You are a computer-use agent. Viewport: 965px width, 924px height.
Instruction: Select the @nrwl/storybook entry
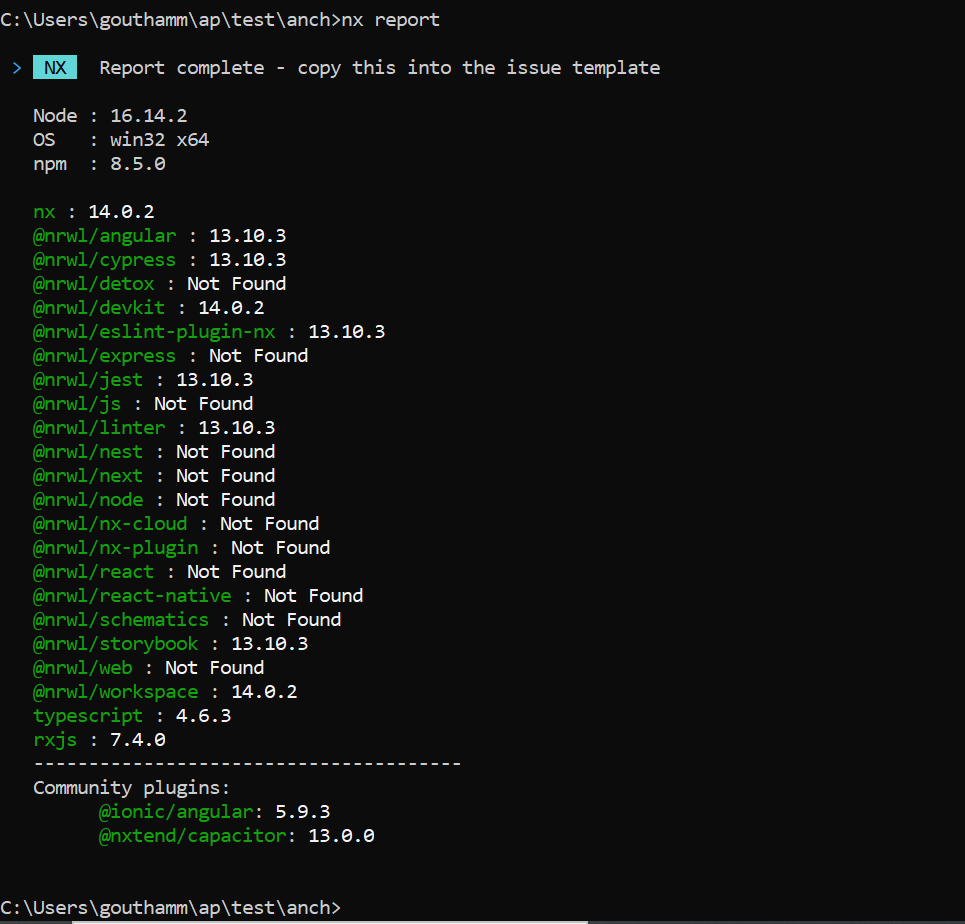click(115, 643)
